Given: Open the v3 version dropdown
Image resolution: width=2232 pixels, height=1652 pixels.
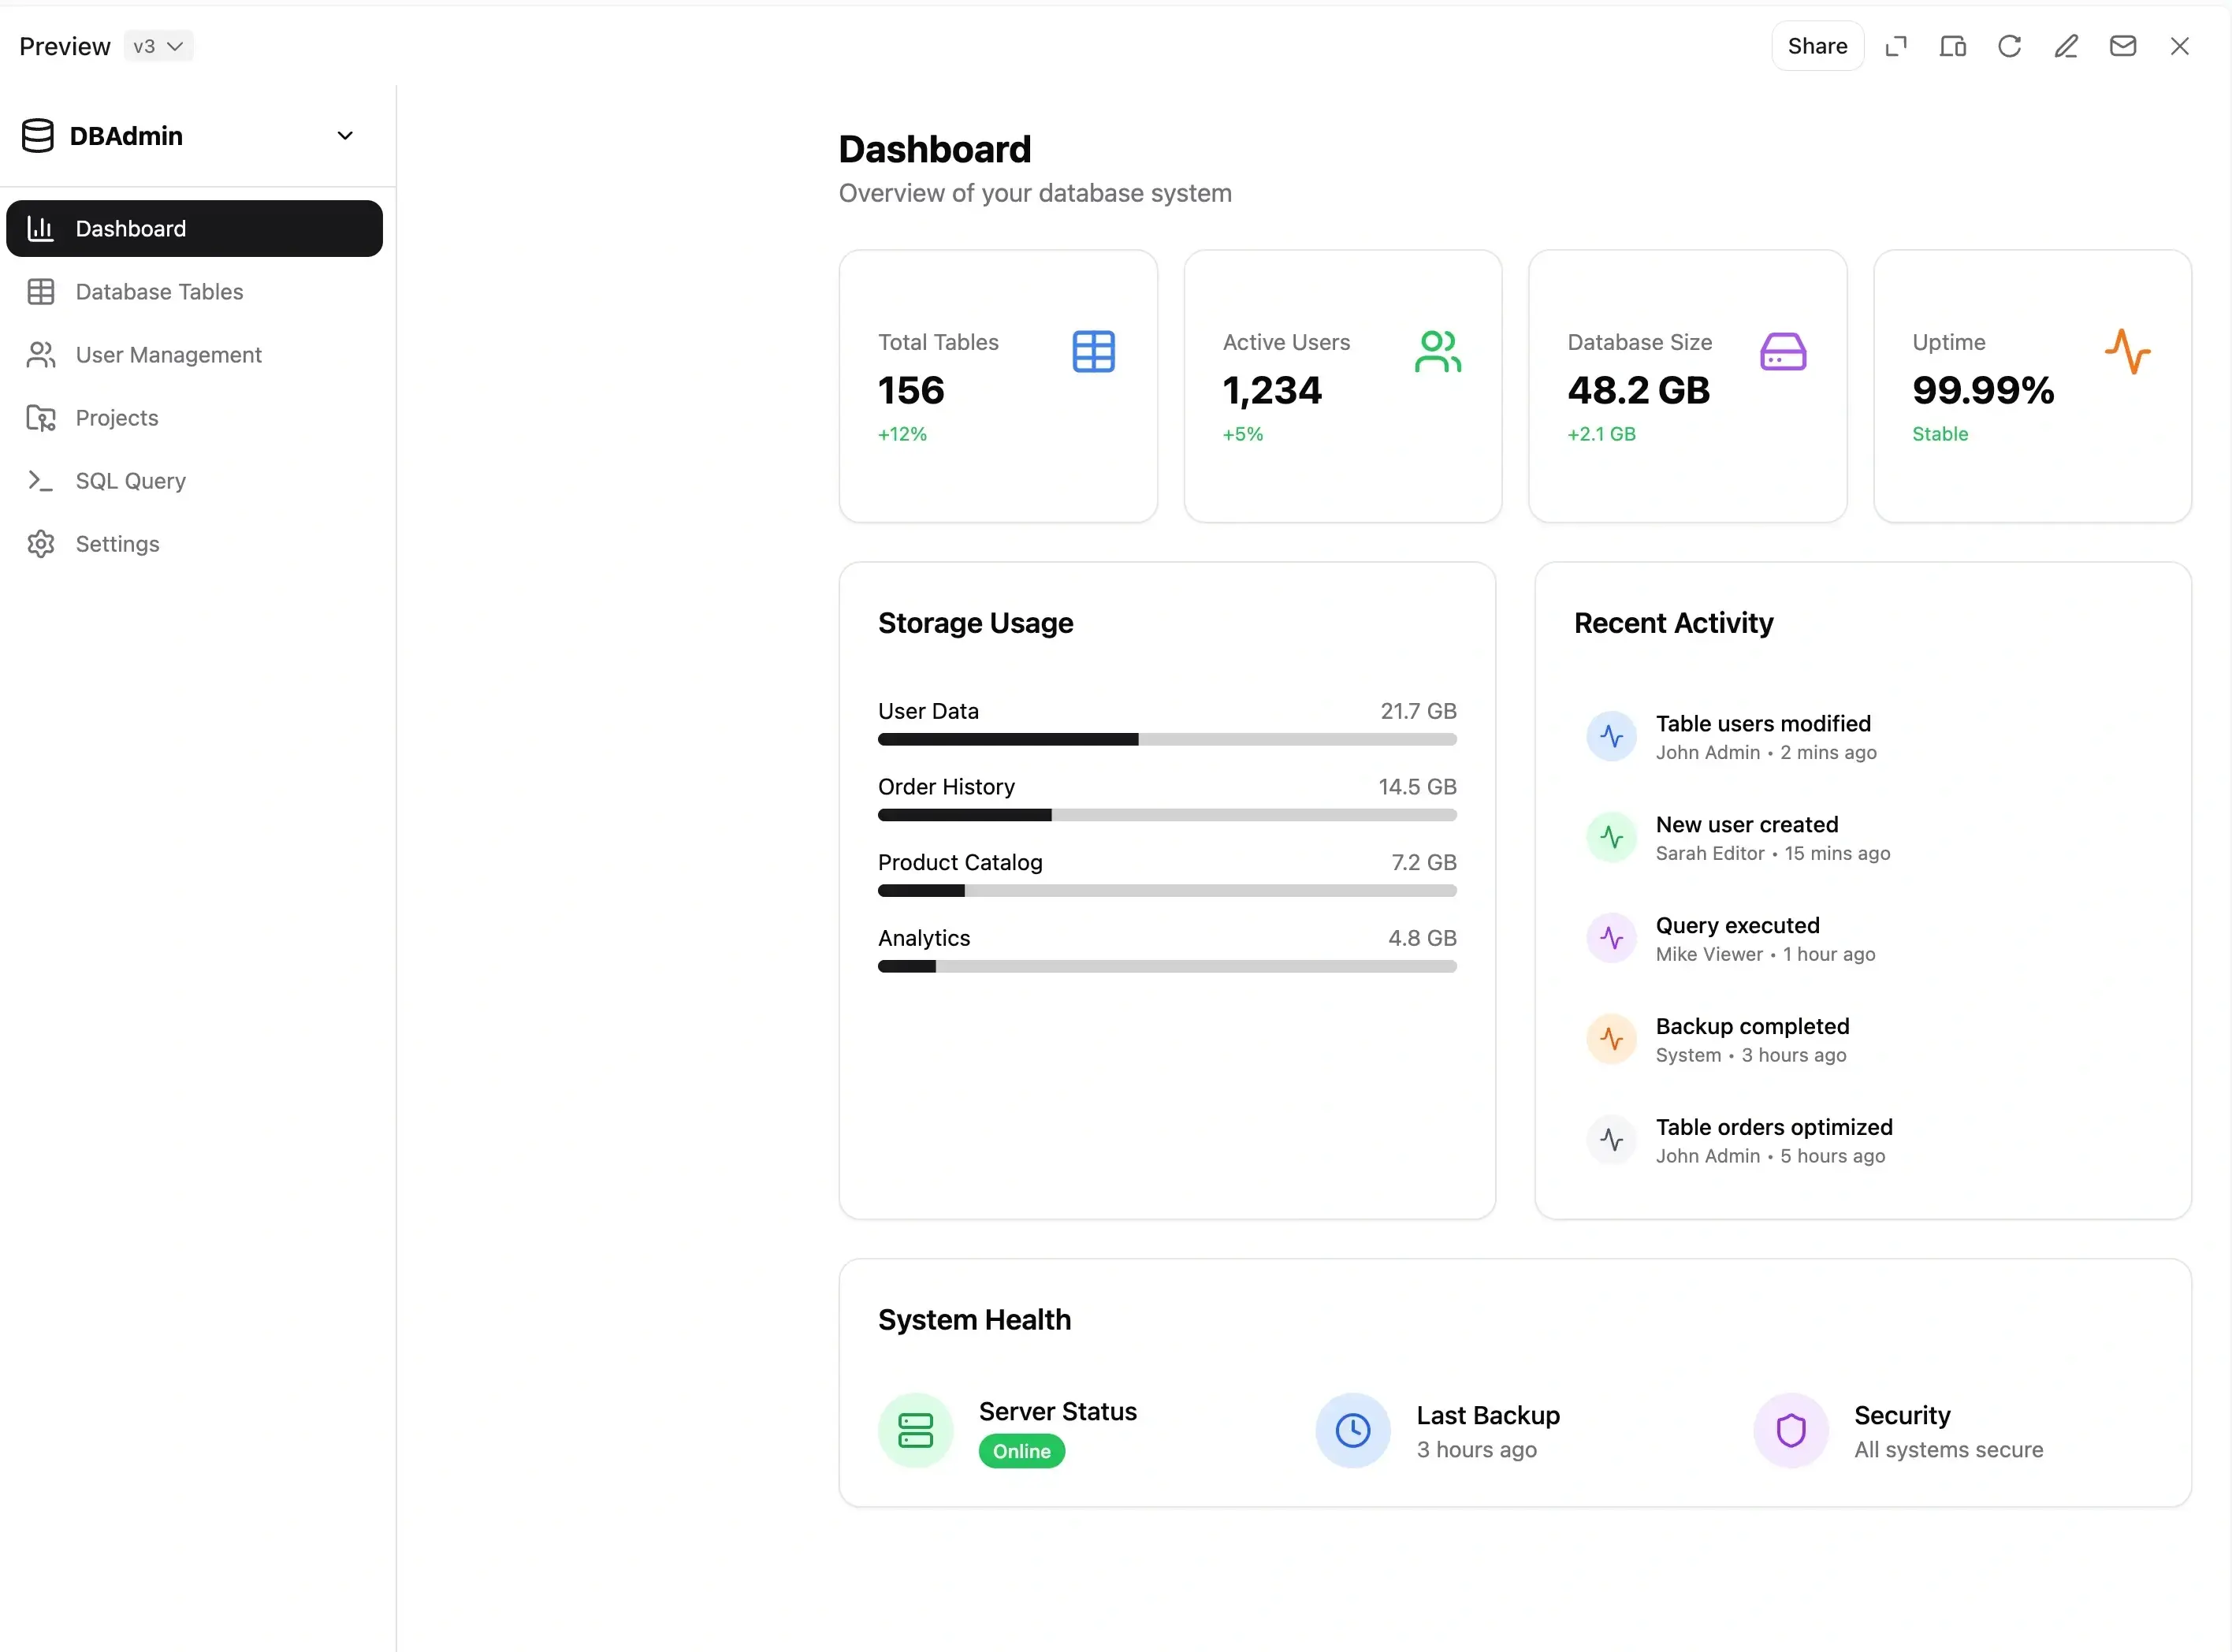Looking at the screenshot, I should point(158,46).
